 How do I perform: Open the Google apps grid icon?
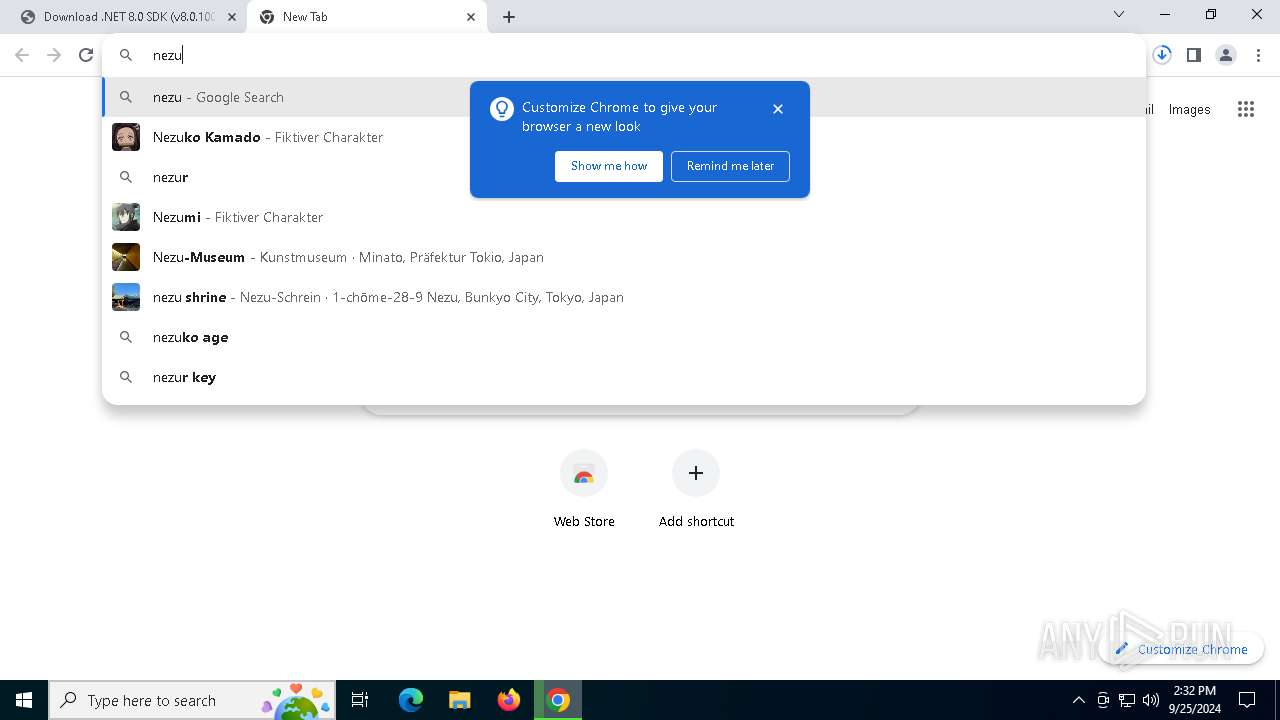pos(1246,109)
